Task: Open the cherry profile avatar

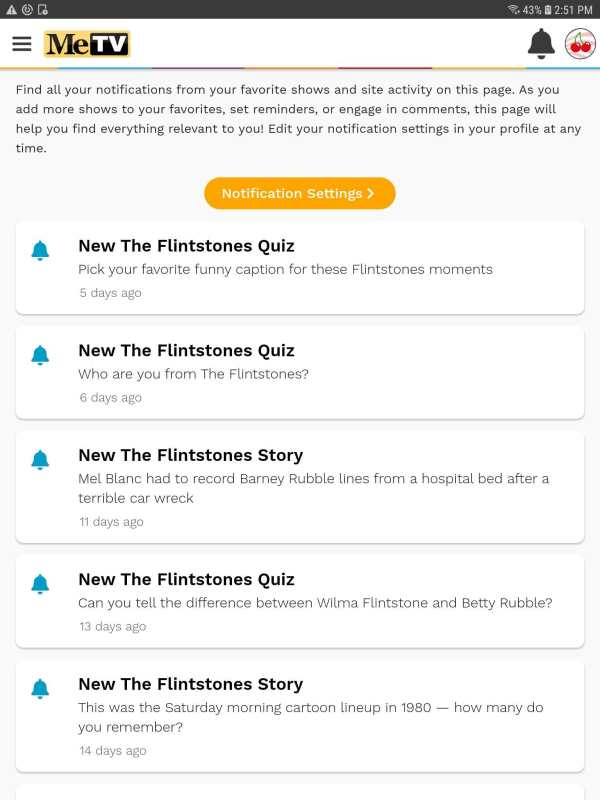Action: click(580, 44)
